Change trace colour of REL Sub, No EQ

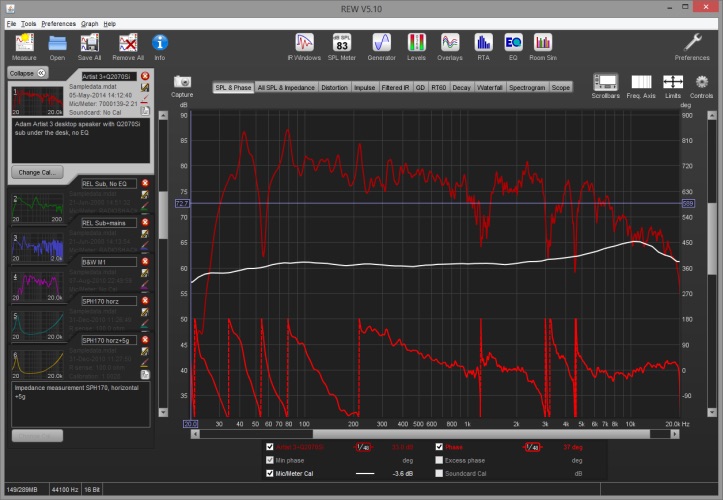click(145, 206)
